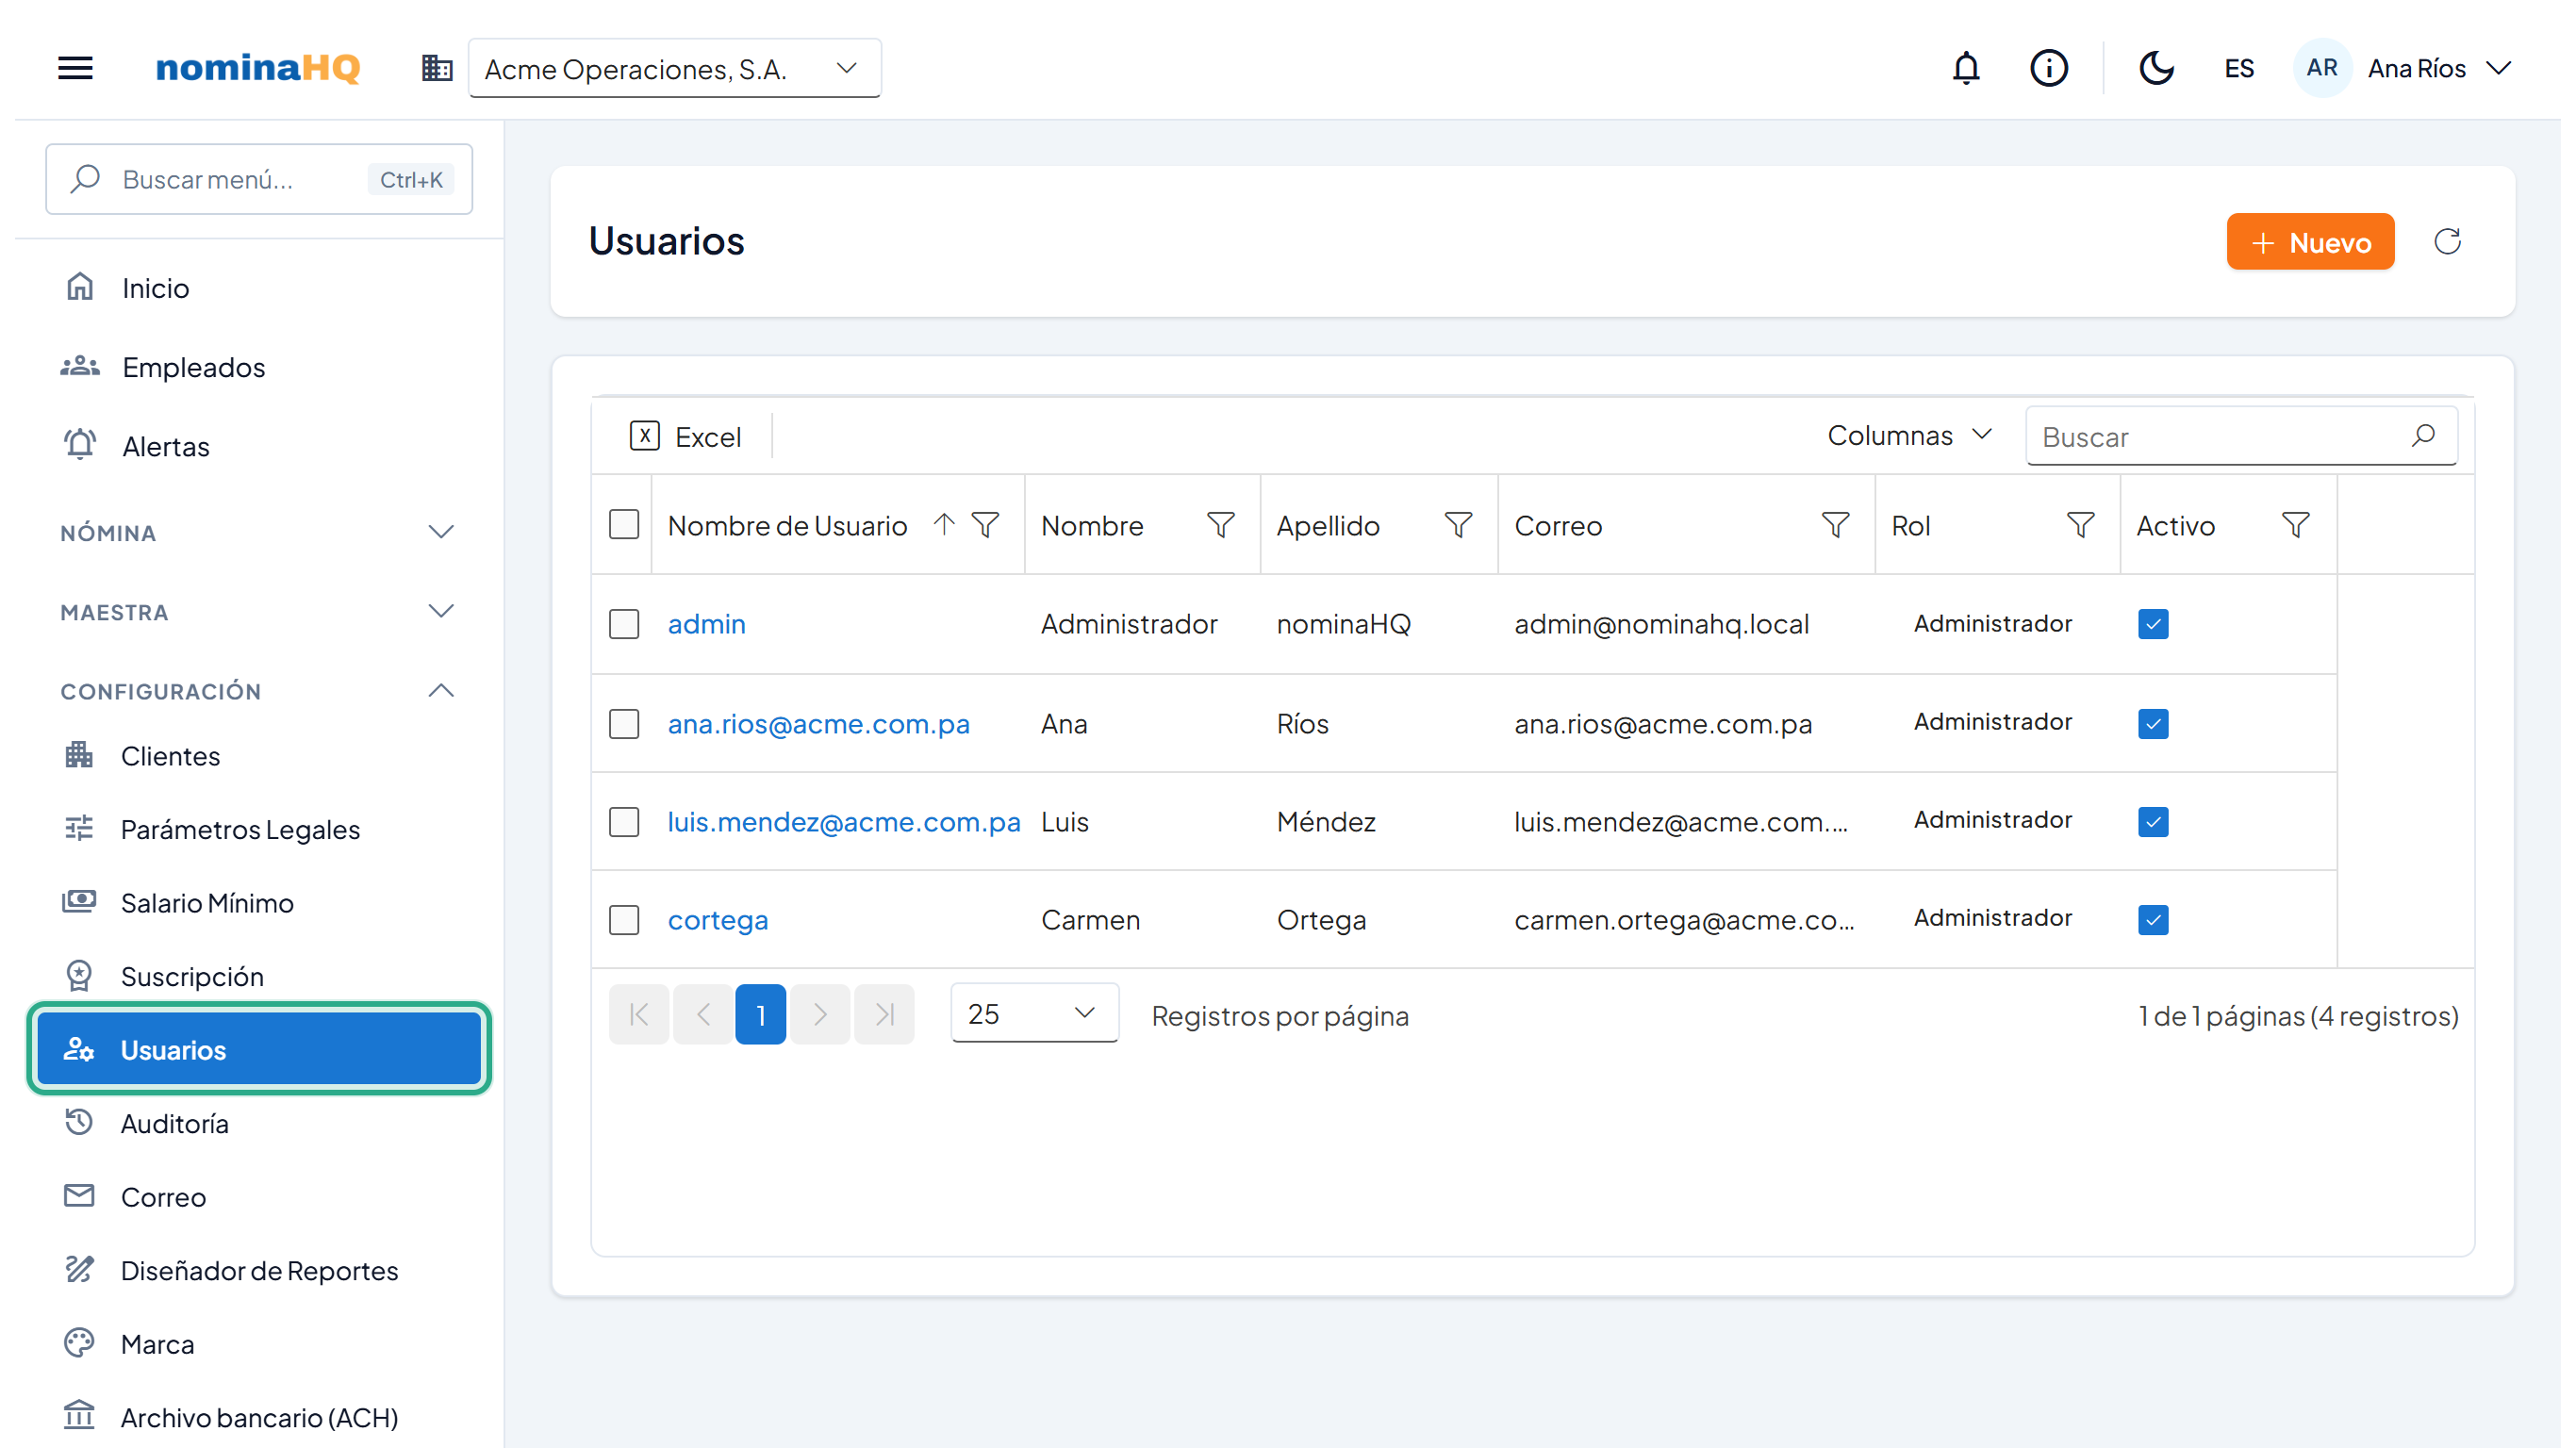Open records per page dropdown showing 25
2576x1448 pixels.
(1034, 1014)
